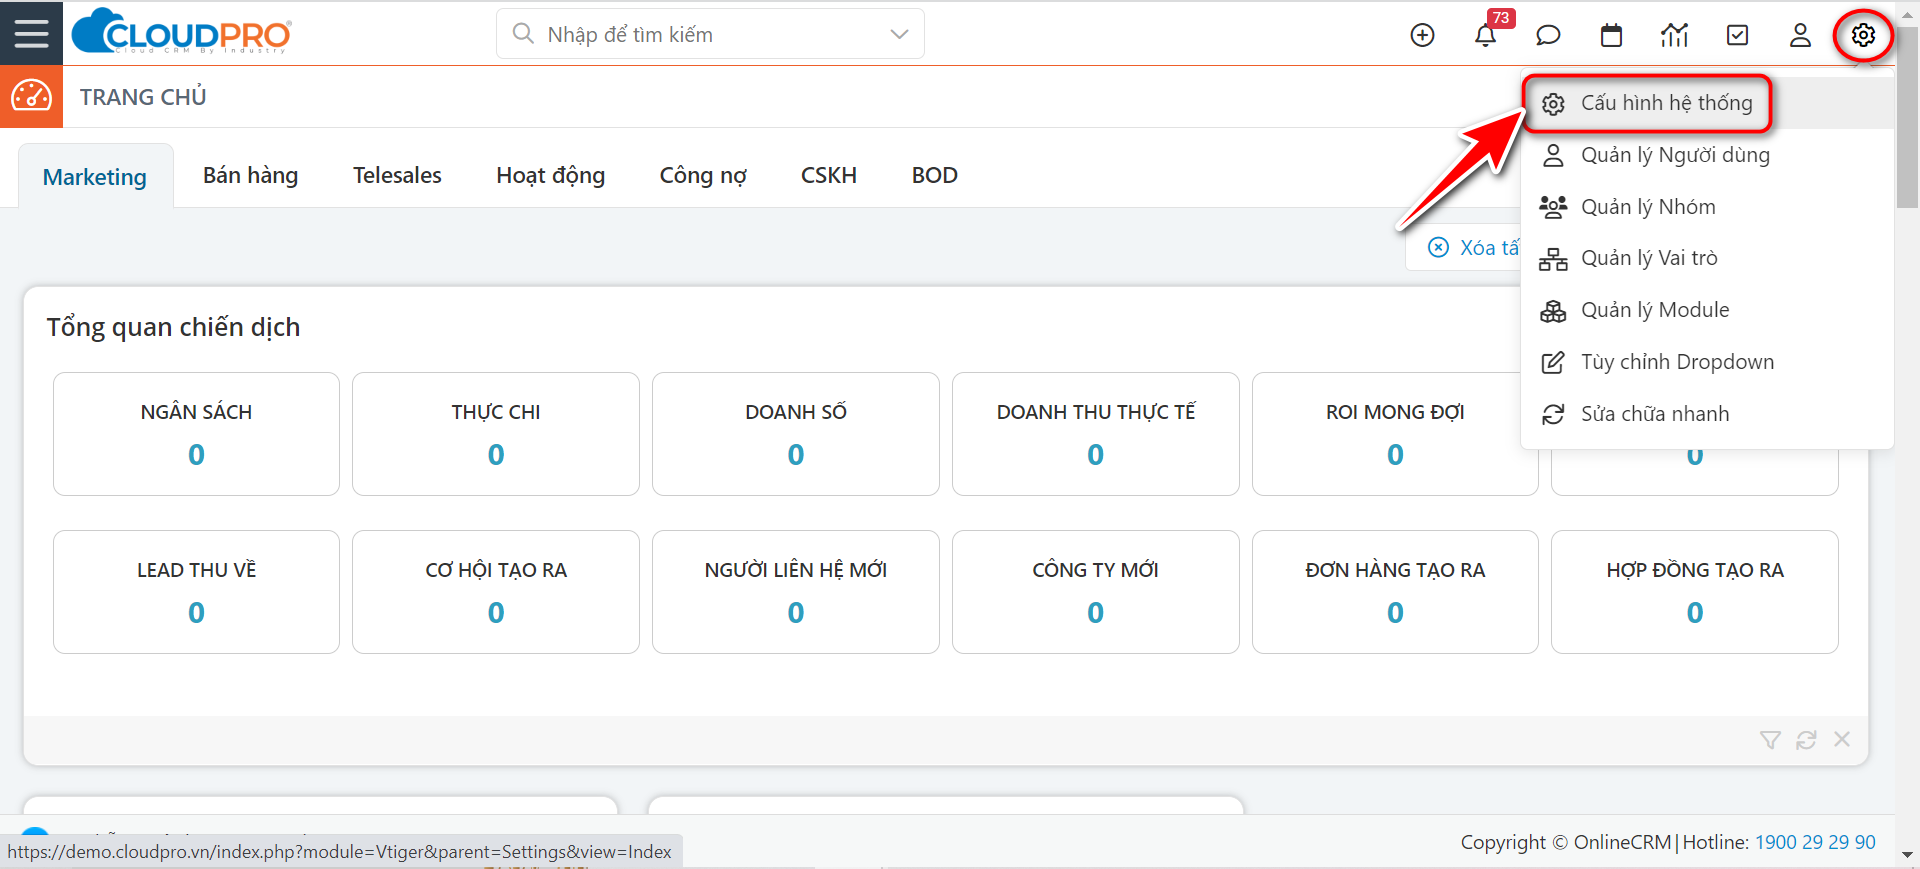1920x869 pixels.
Task: Click the search magnifier icon
Action: pos(523,34)
